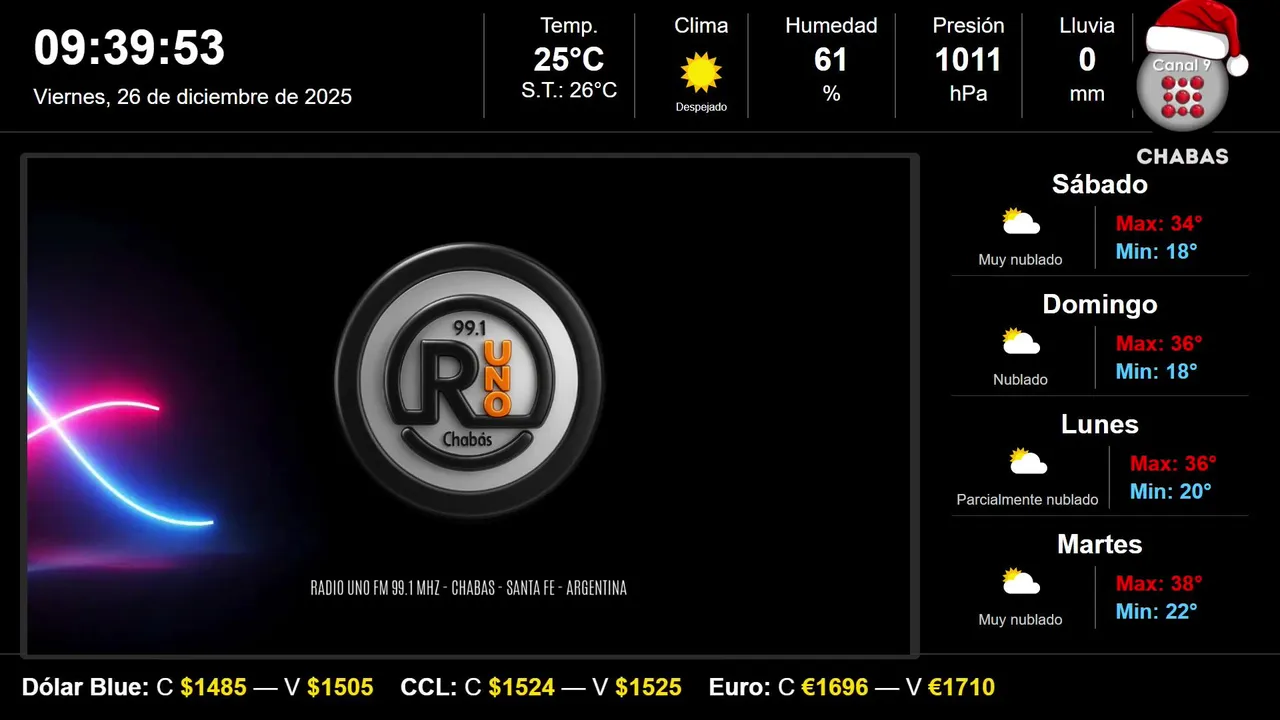Screen dimensions: 1280x720
Task: Click Sábado's Muy nublado description
Action: (1021, 260)
